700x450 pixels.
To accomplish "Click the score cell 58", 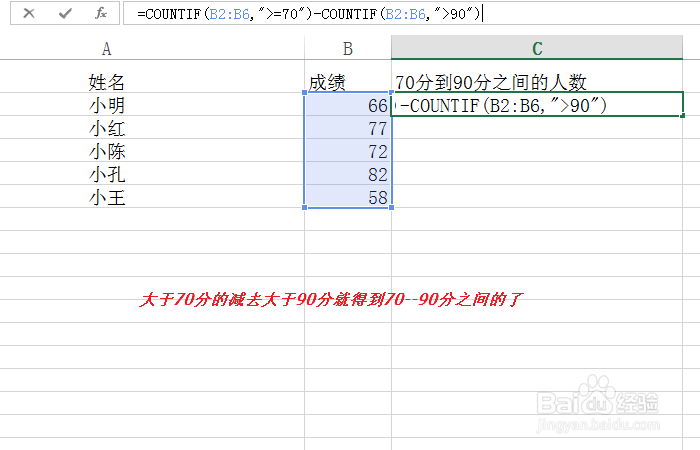I will [348, 196].
